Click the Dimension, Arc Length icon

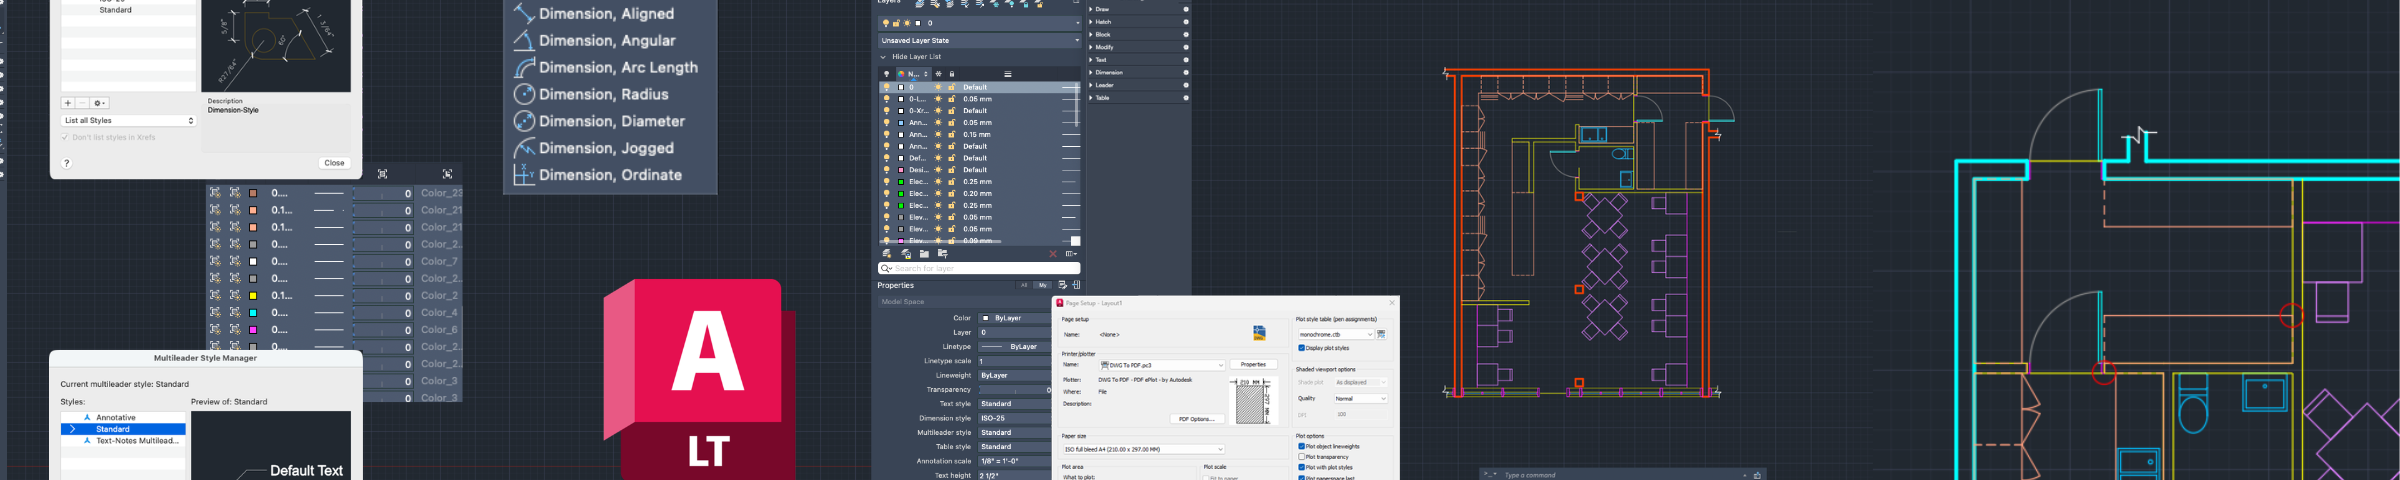tap(524, 67)
